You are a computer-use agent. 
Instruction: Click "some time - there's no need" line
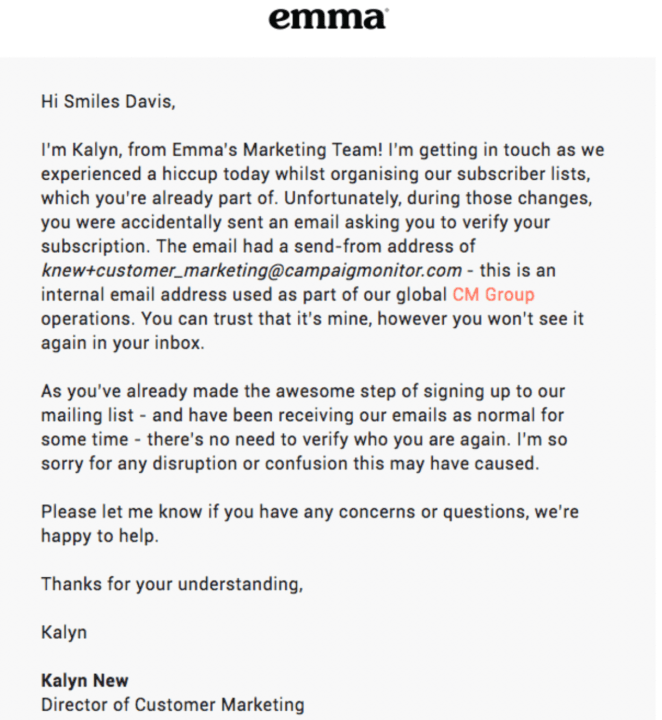point(304,440)
